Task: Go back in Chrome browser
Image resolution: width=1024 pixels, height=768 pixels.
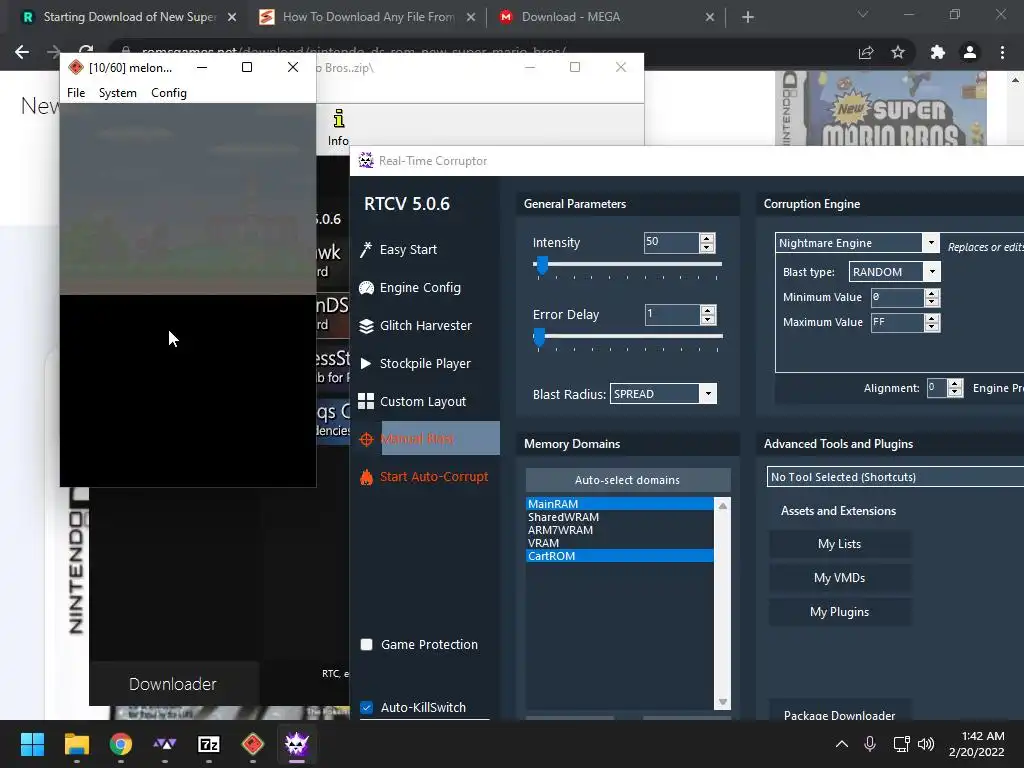Action: click(22, 52)
